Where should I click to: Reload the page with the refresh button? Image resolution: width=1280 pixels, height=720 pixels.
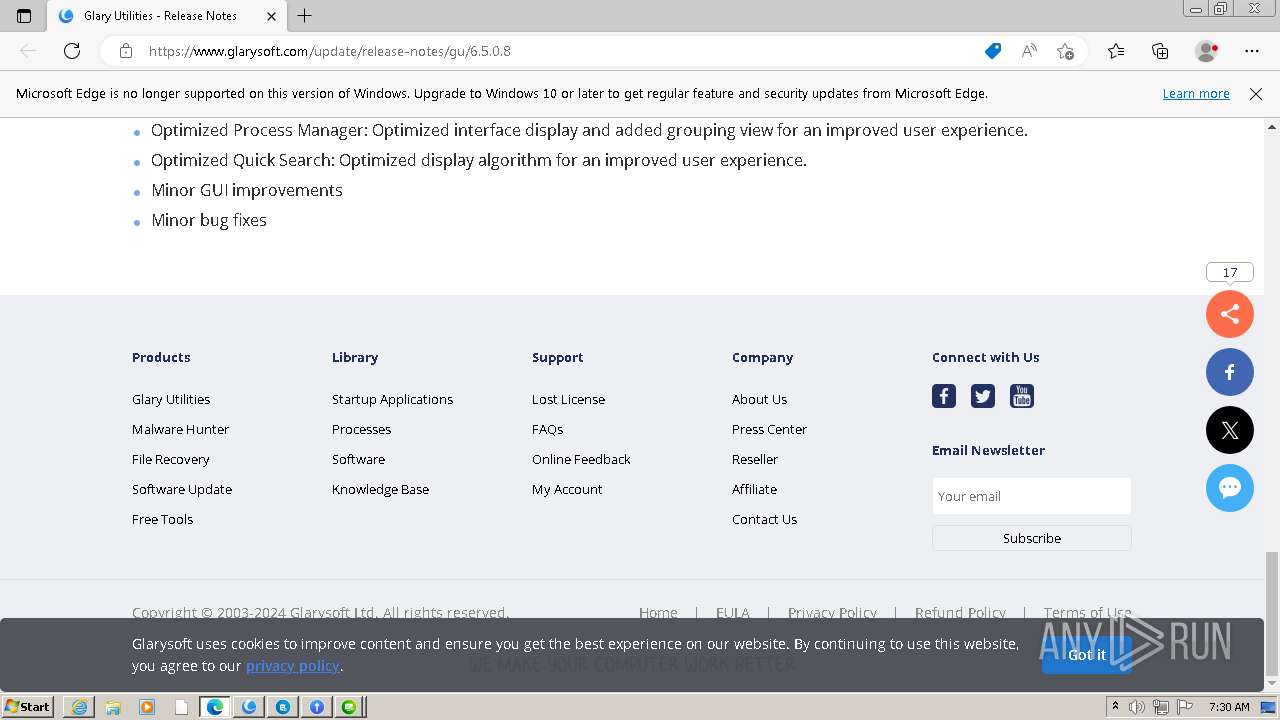[72, 51]
